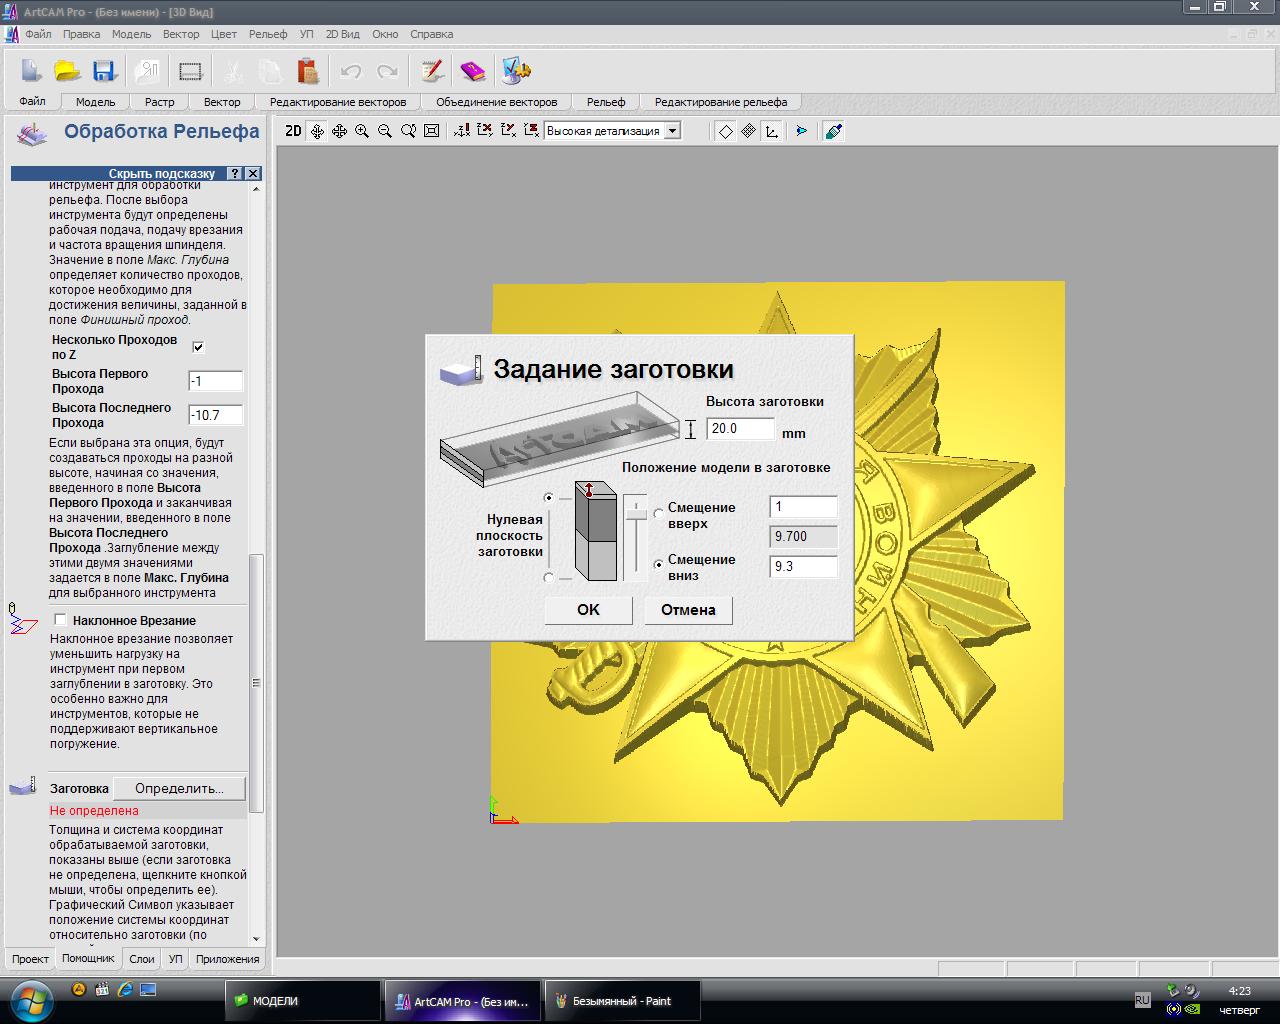This screenshot has height=1024, width=1280.
Task: Click the Paste clipboard icon
Action: pos(308,71)
